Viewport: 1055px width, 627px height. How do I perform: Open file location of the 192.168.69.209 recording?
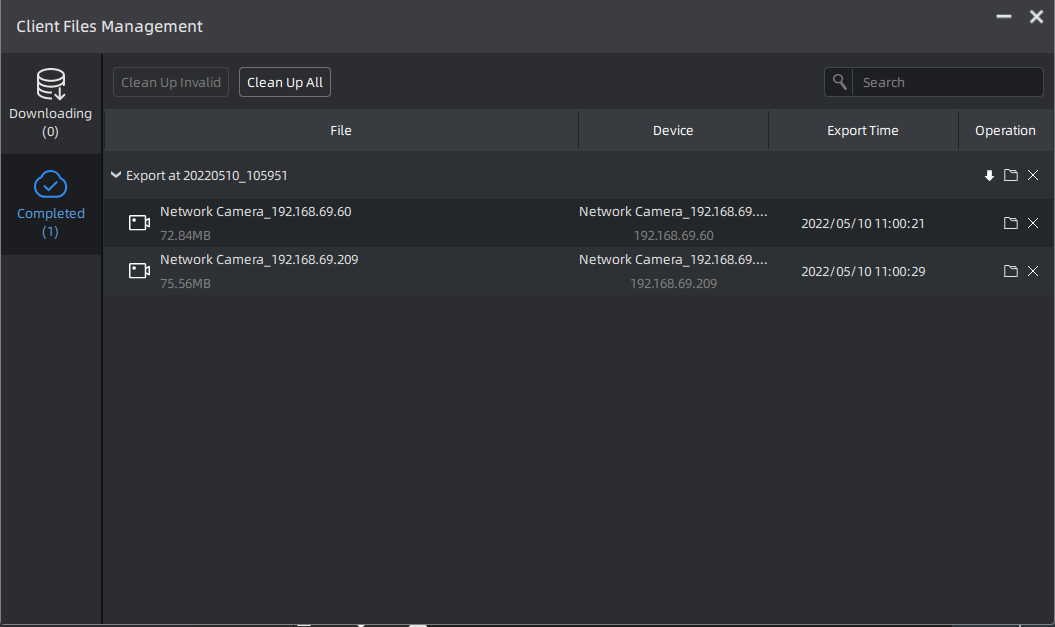click(x=1011, y=271)
